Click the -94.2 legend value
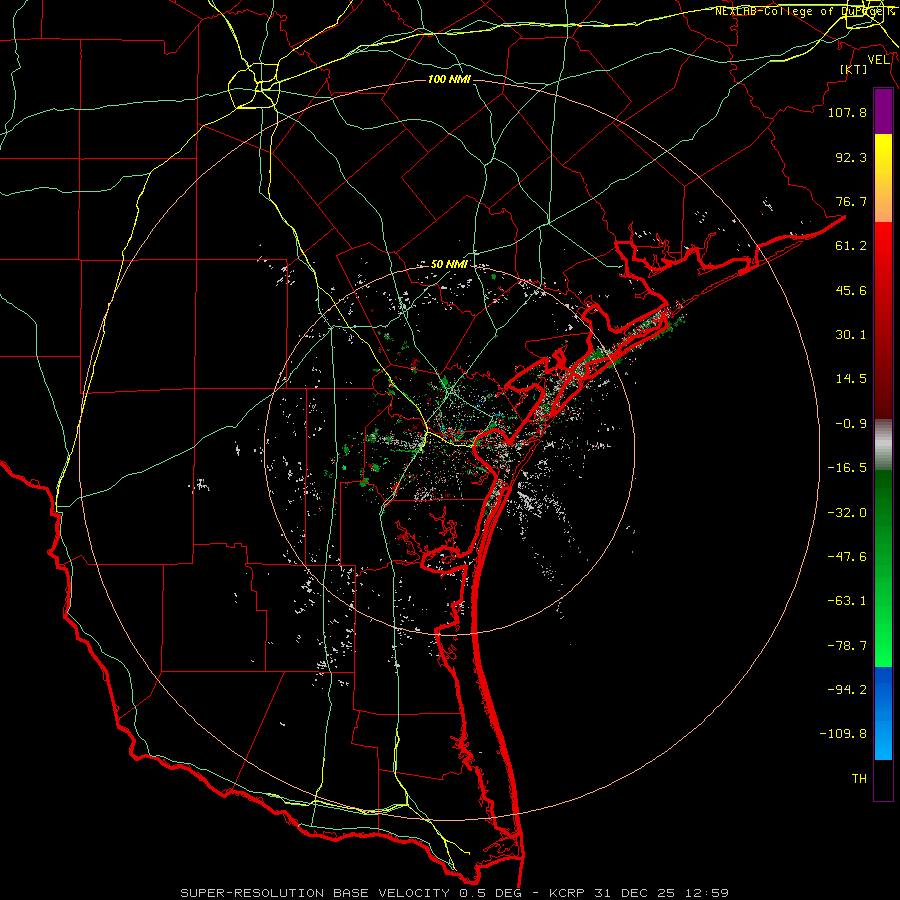Viewport: 900px width, 900px height. [847, 690]
